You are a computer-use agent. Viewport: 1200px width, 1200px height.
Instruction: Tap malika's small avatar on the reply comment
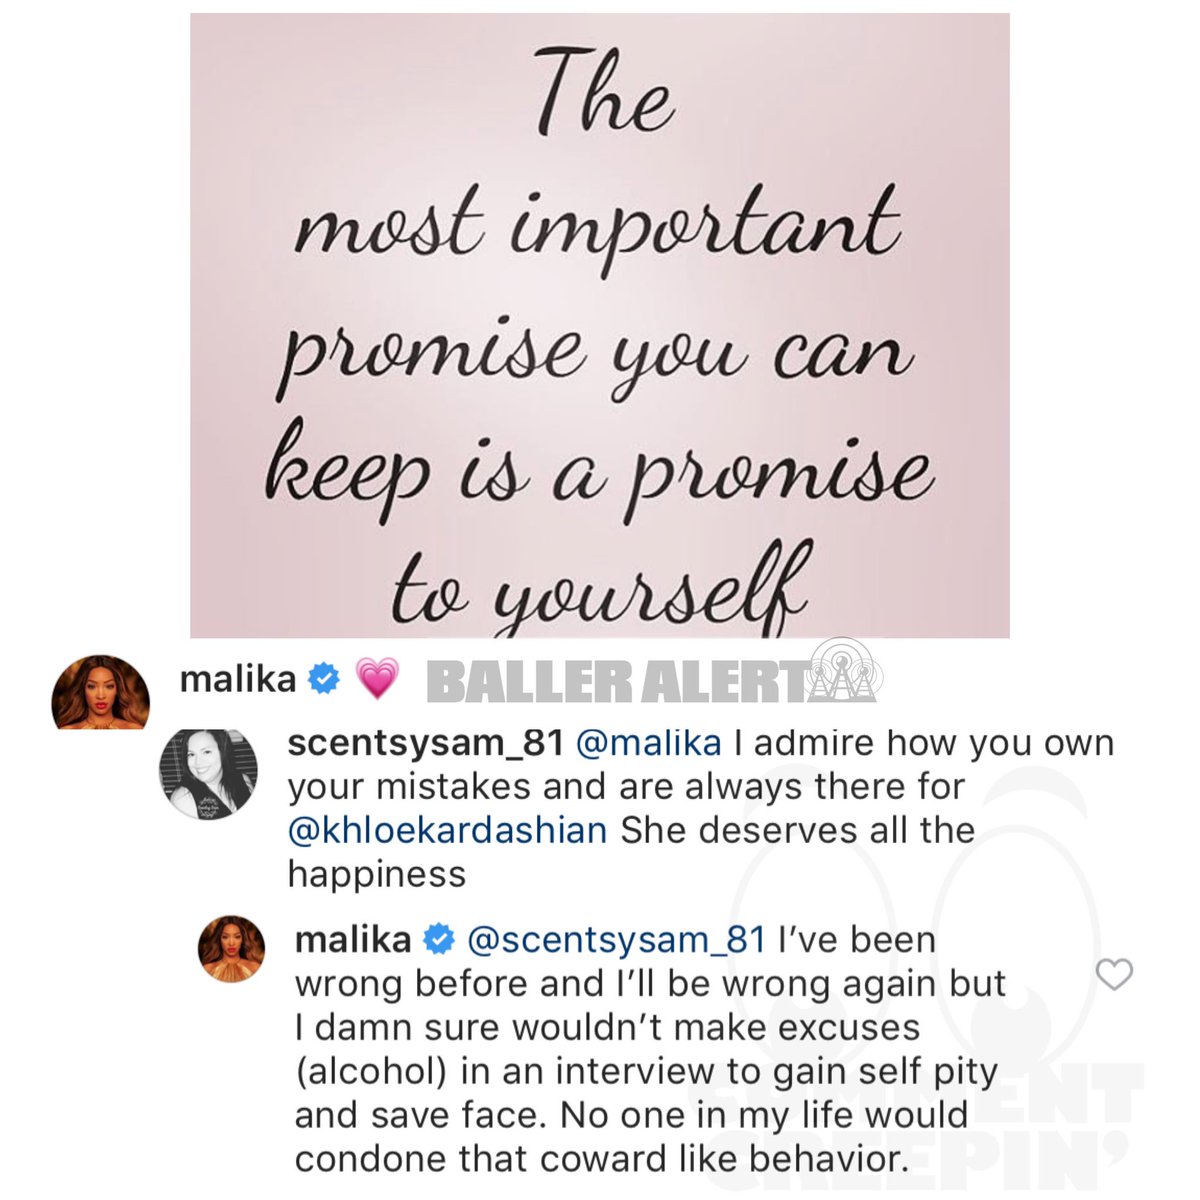232,949
